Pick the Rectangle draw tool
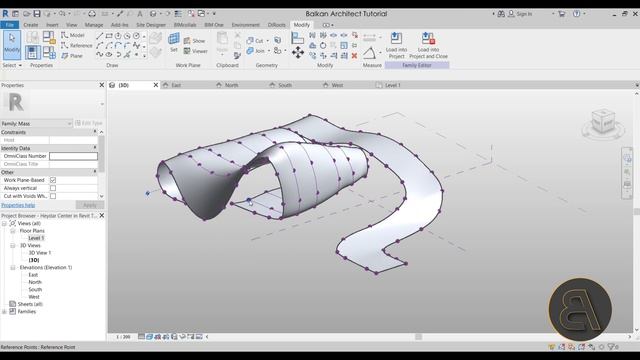 (109, 36)
